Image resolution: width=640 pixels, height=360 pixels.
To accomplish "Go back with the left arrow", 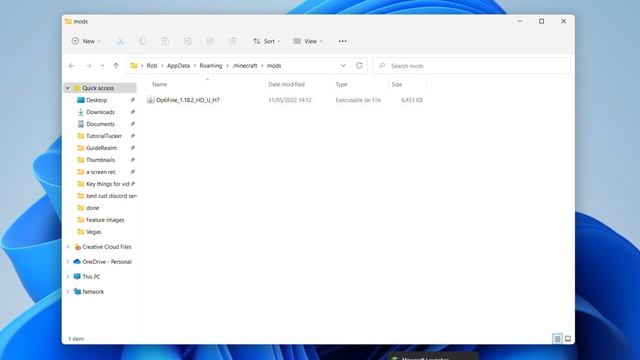I will tap(72, 66).
